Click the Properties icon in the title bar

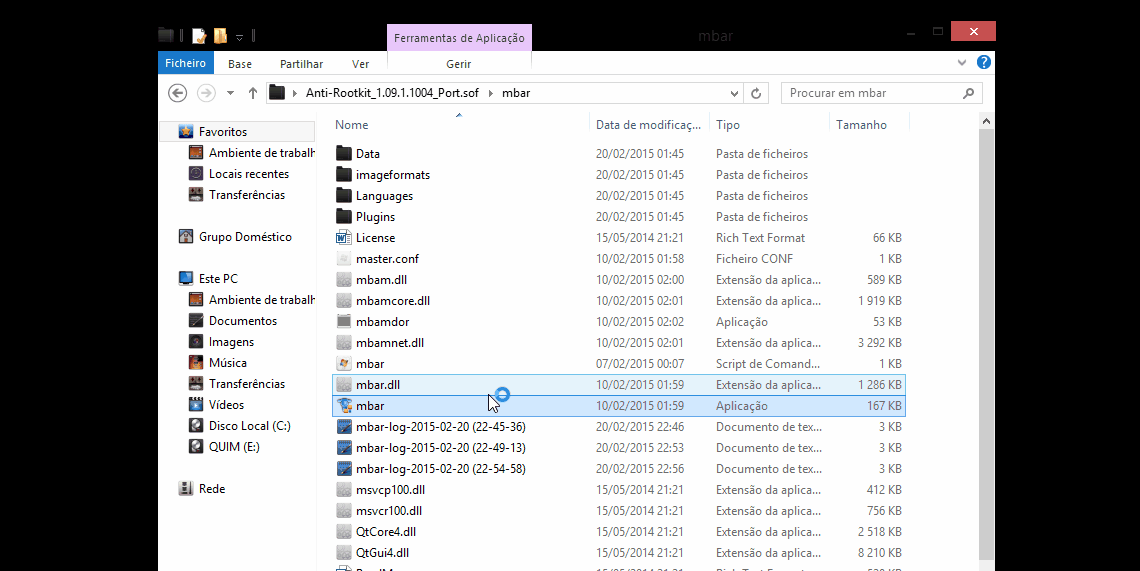pos(199,36)
